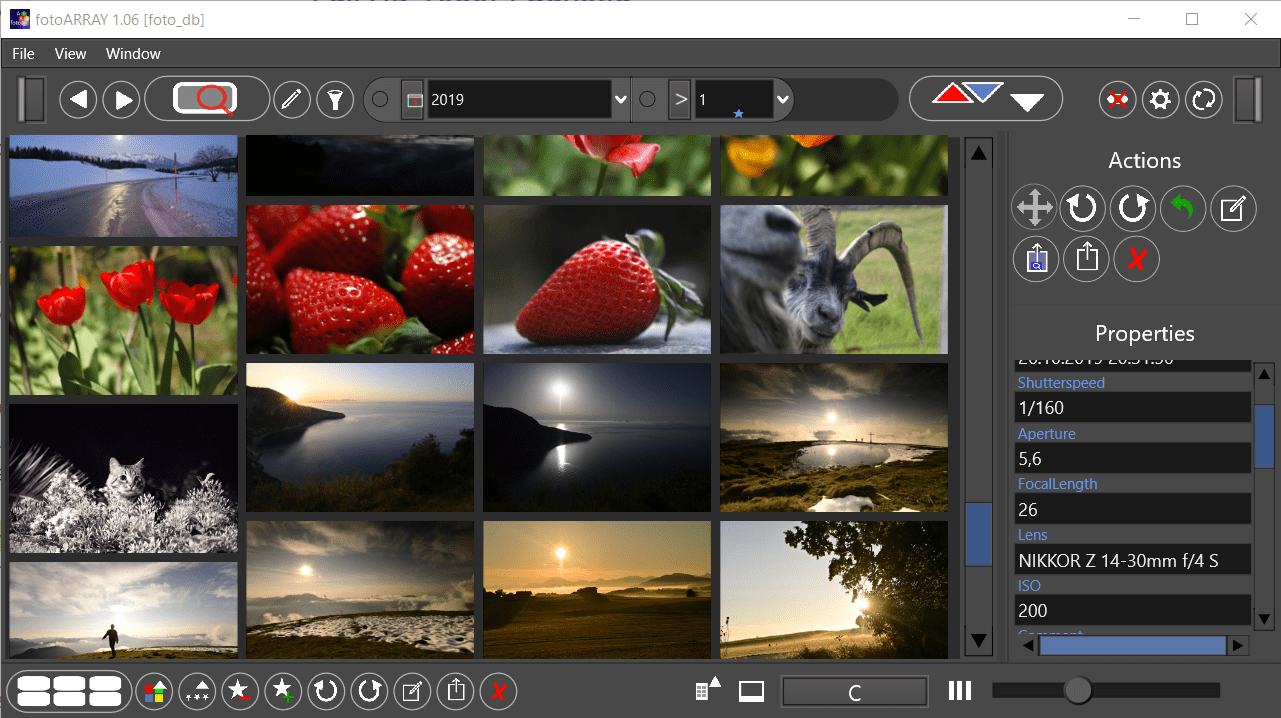Click the green undo arrow in Actions
This screenshot has width=1281, height=718.
click(x=1183, y=208)
